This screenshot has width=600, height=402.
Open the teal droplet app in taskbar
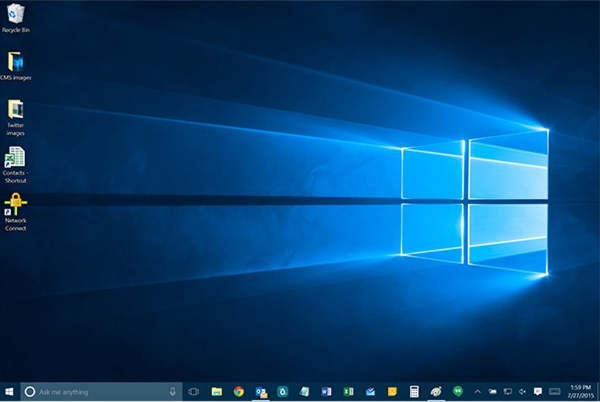pos(283,392)
